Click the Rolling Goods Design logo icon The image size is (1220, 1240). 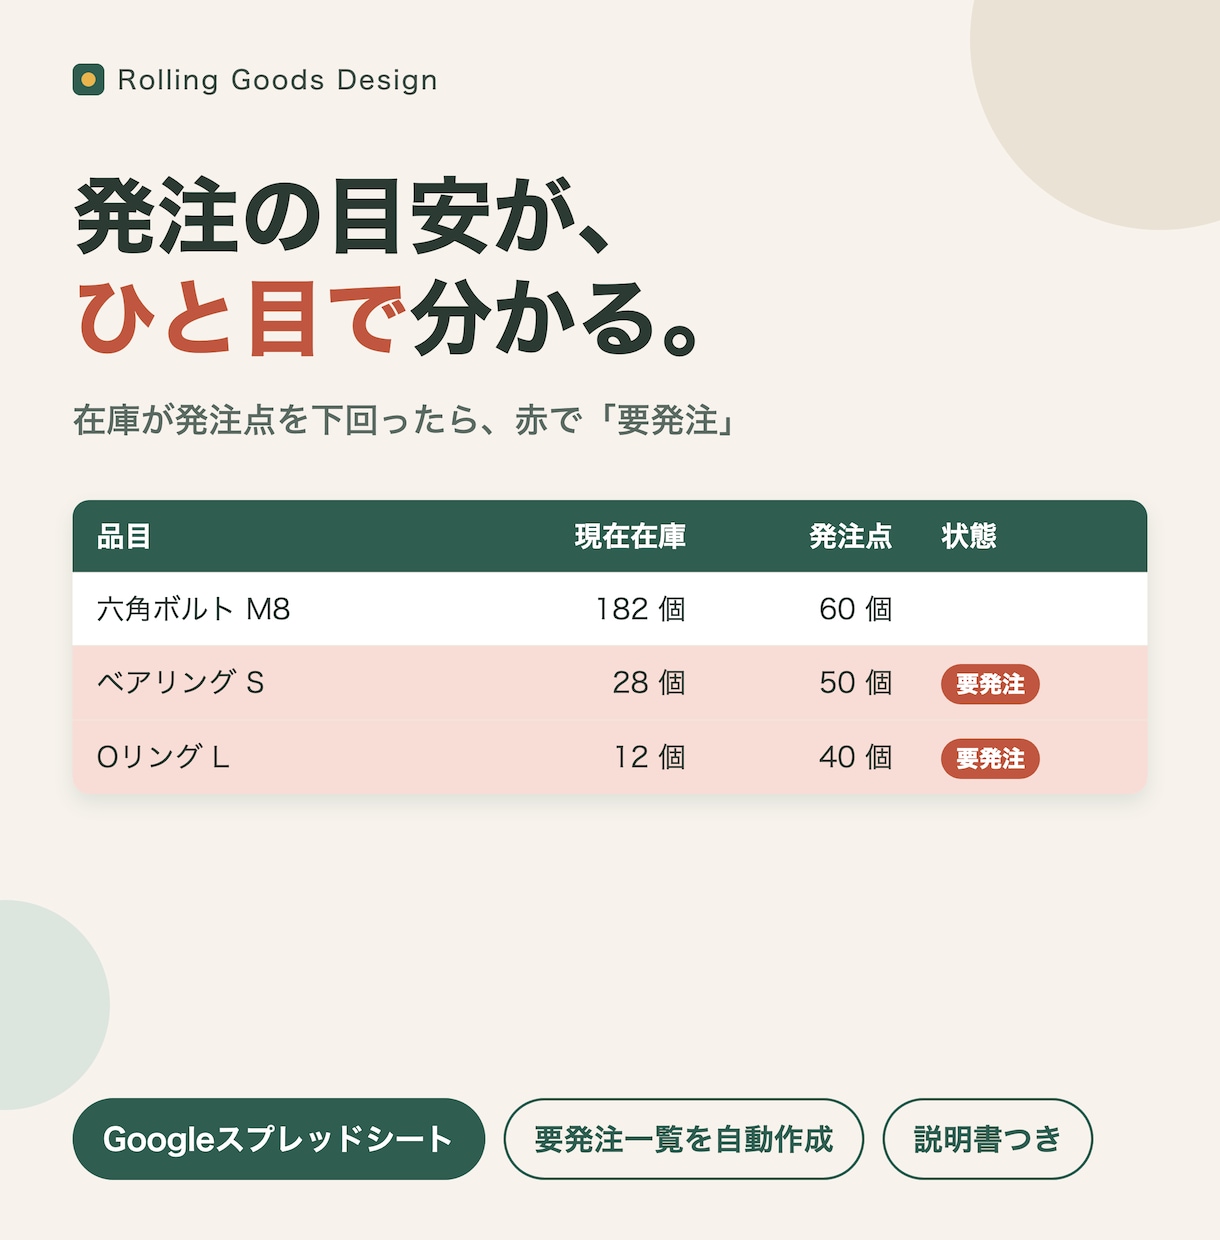point(89,80)
